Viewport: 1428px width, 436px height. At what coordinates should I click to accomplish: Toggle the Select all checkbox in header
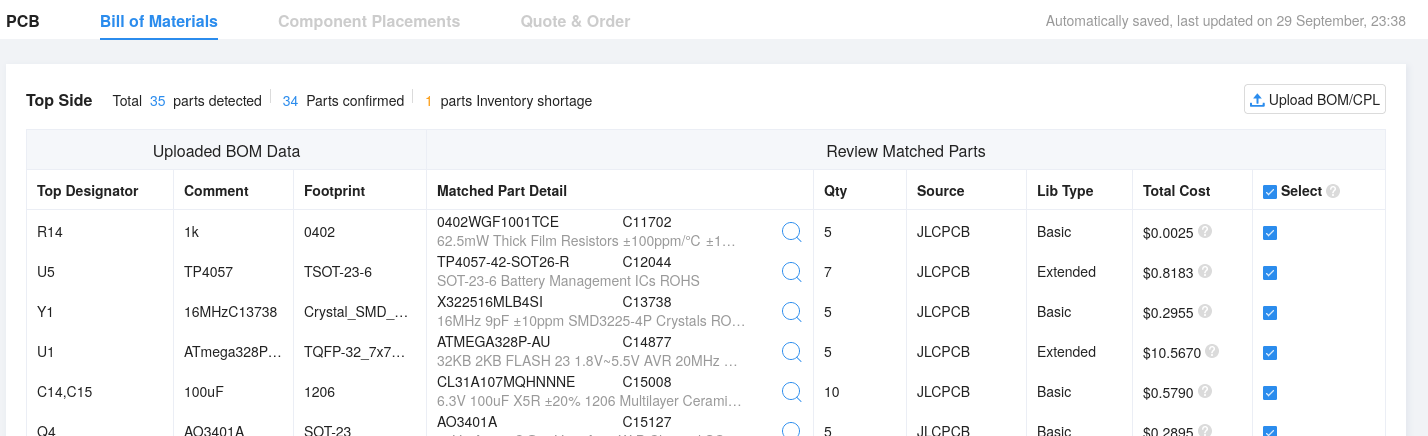[x=1270, y=192]
